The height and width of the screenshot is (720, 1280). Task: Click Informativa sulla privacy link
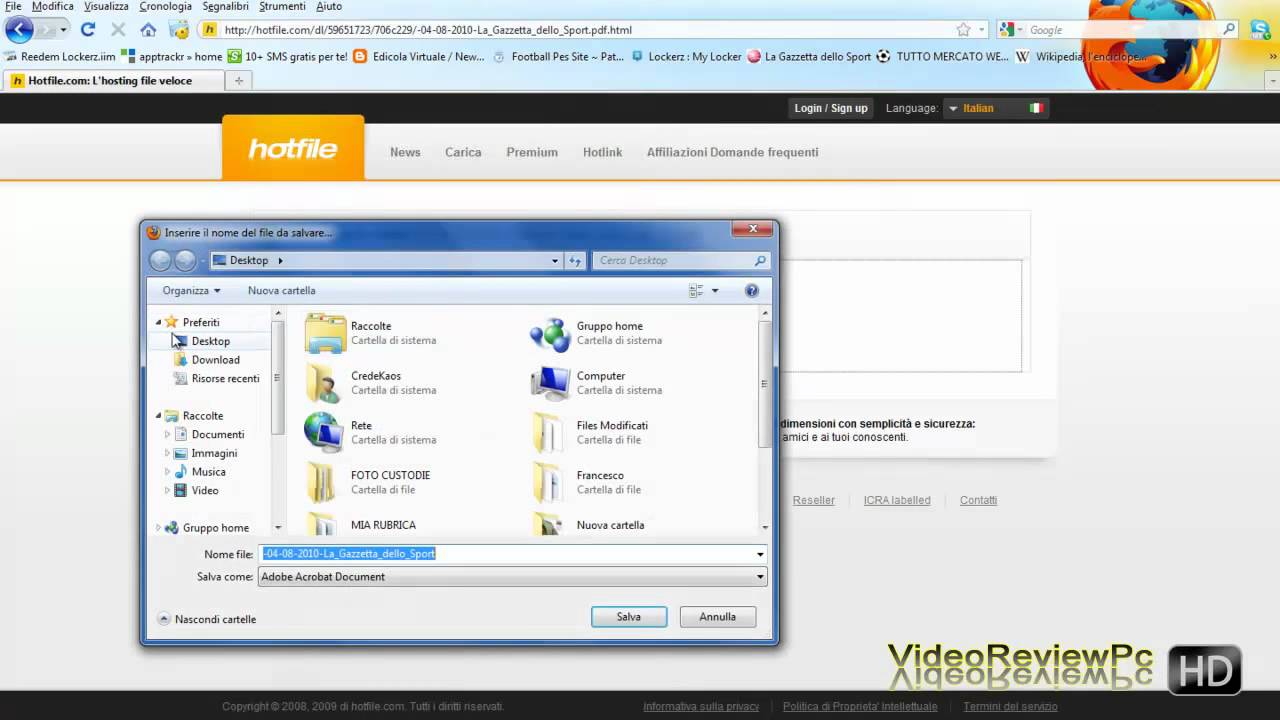(x=701, y=707)
